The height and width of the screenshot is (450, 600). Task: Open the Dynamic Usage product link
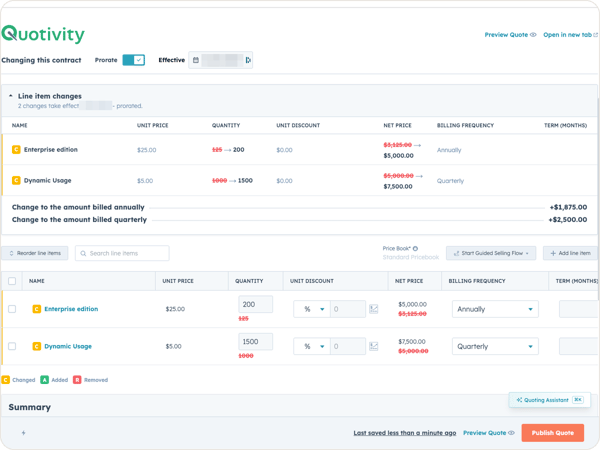pos(68,346)
